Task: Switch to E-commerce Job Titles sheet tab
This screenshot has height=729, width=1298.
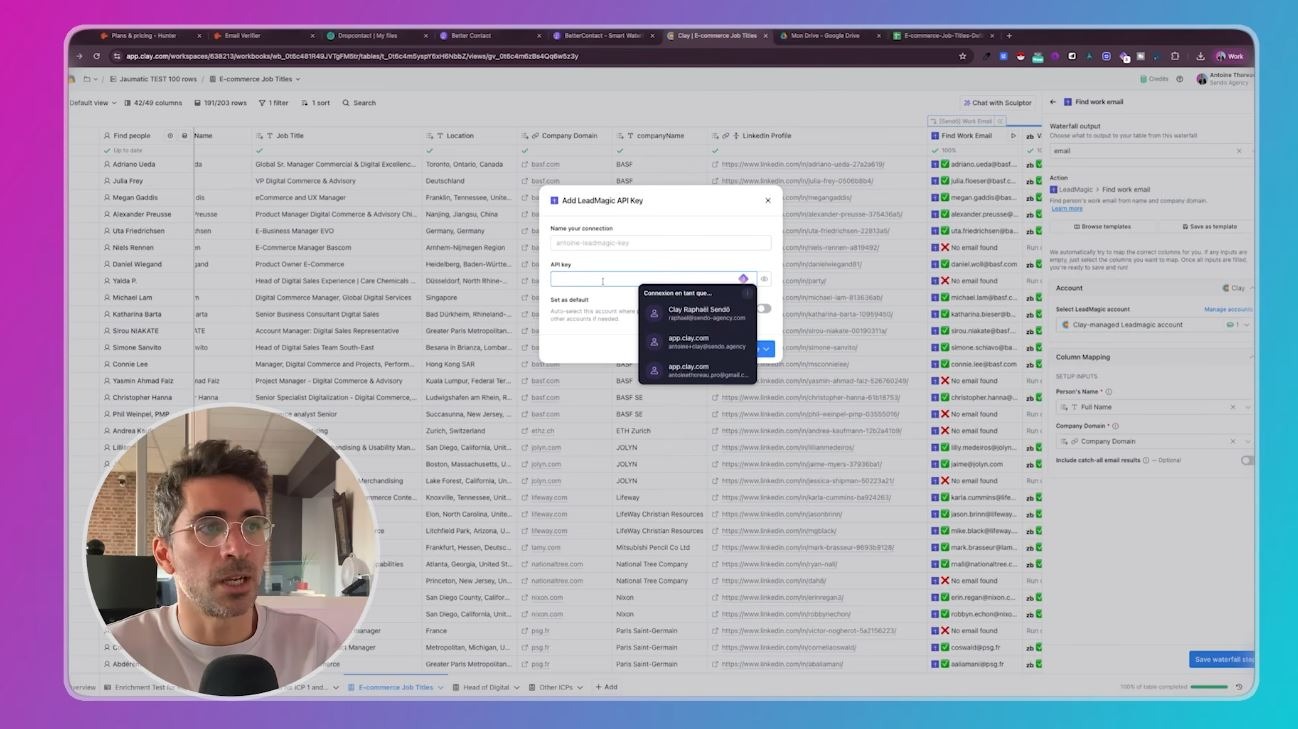Action: point(395,687)
